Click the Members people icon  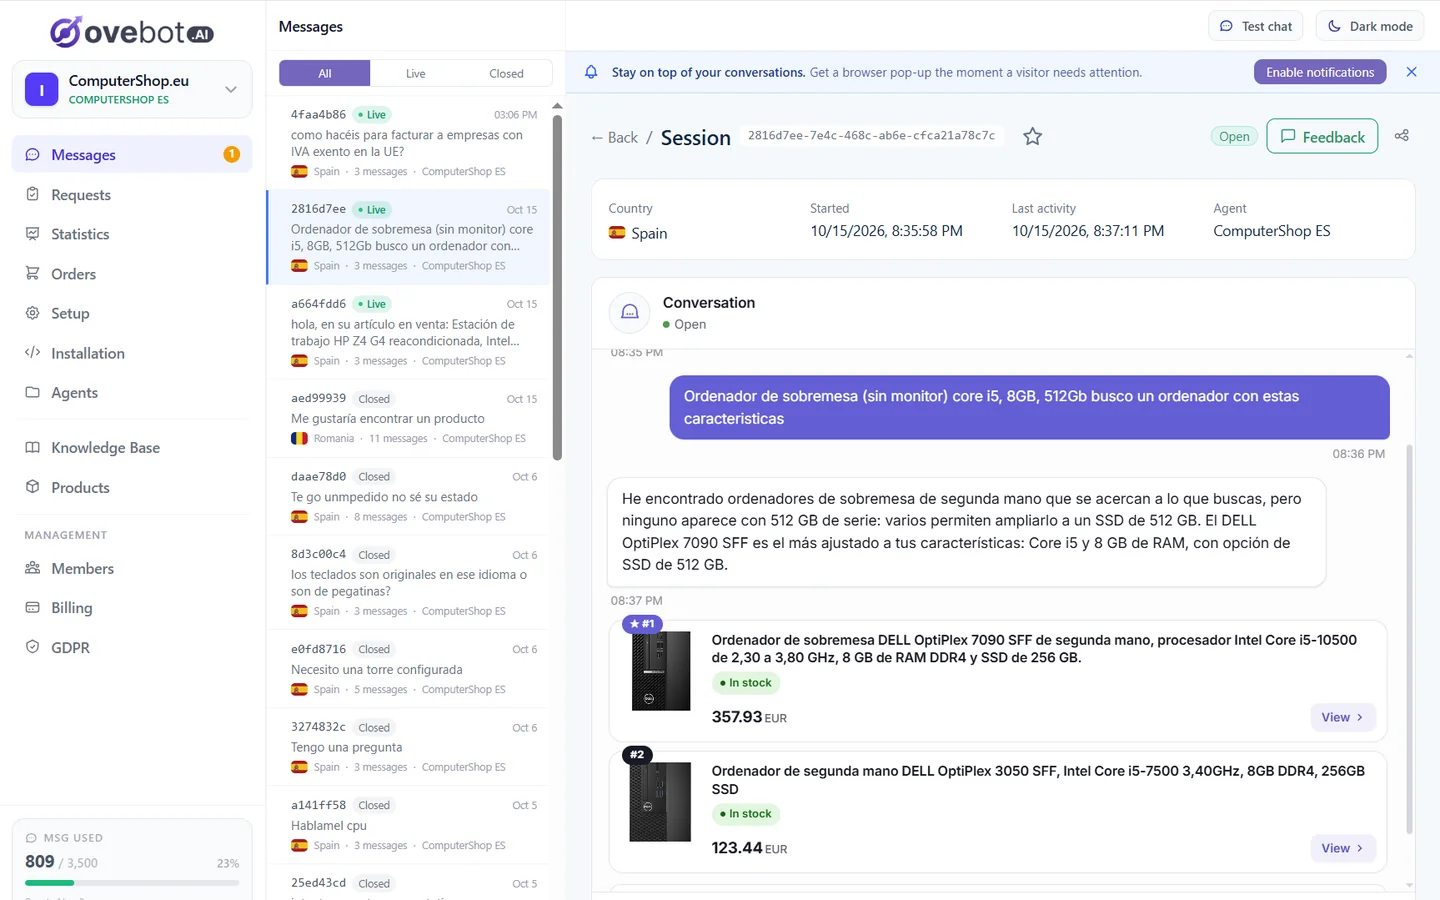[32, 568]
